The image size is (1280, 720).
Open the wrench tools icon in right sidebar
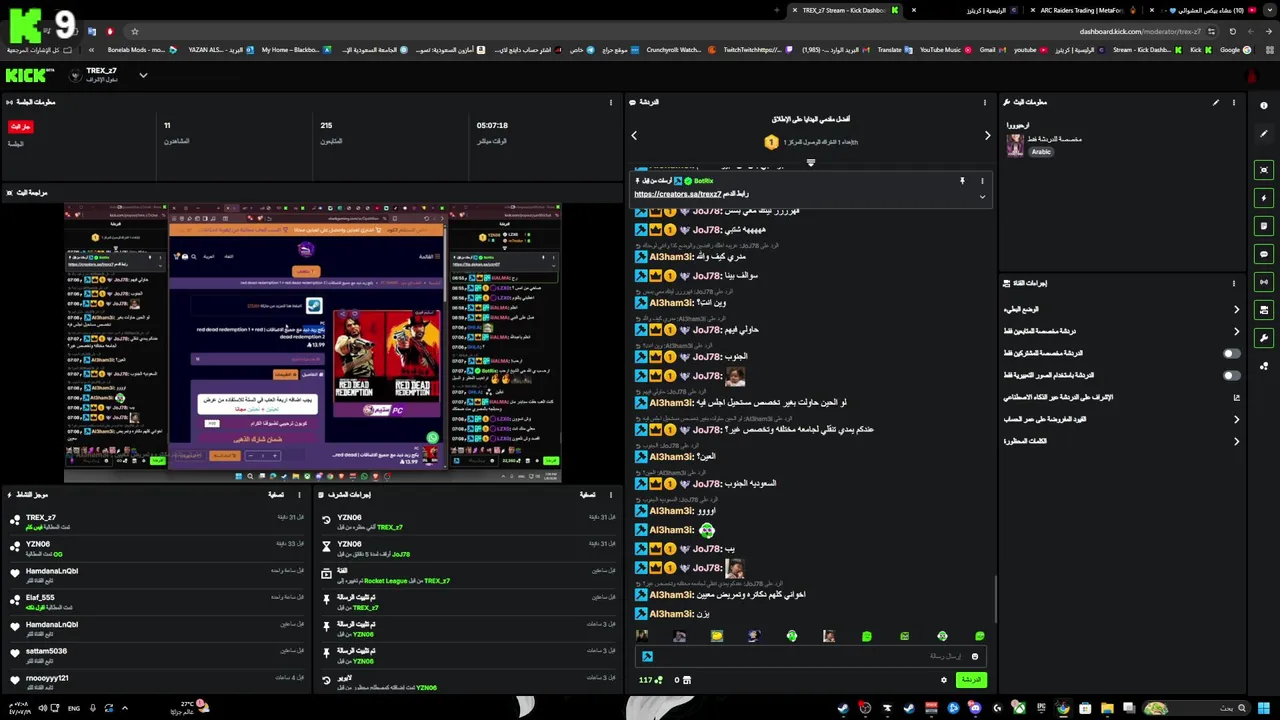pos(1264,338)
